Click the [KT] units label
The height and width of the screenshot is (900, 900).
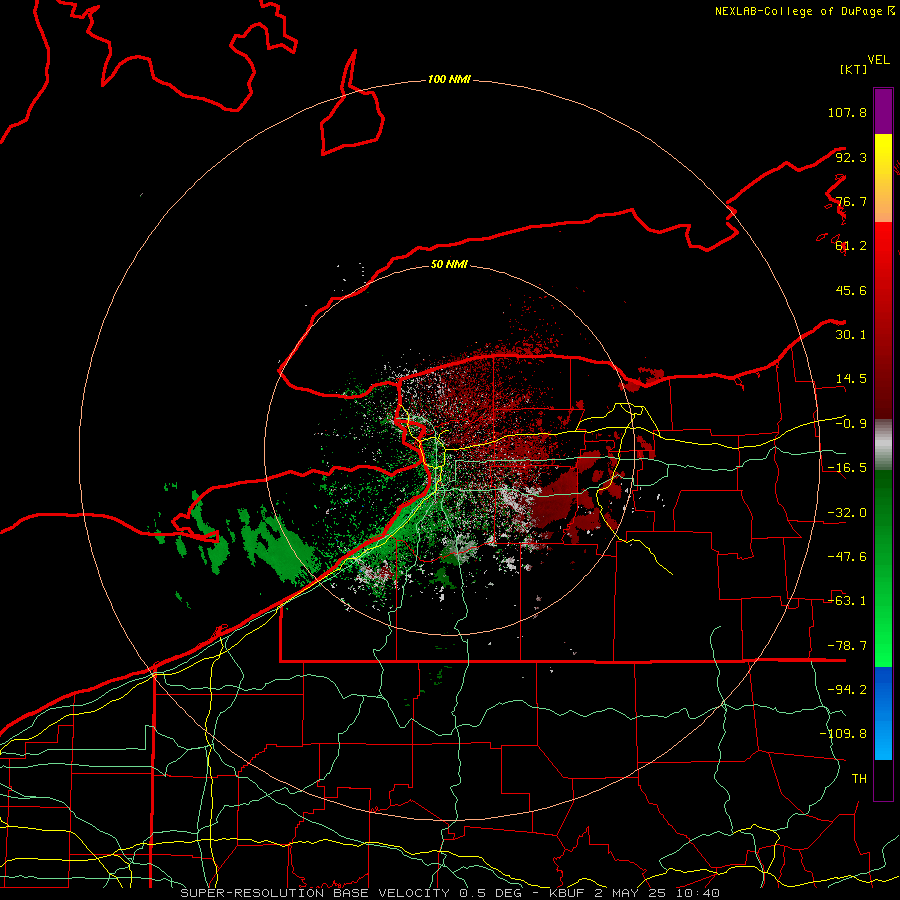pos(854,69)
